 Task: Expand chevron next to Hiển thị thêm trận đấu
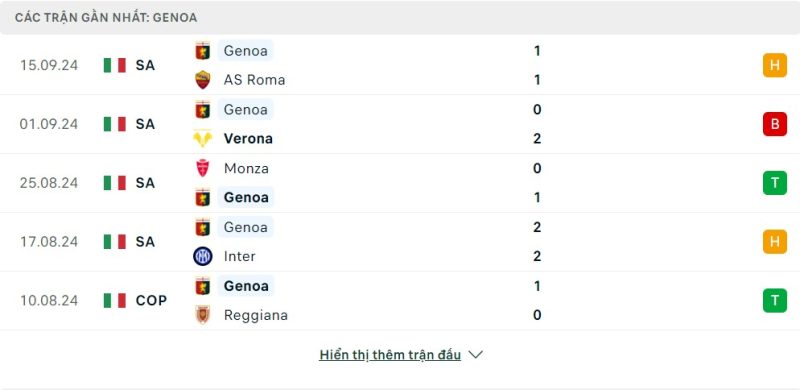click(476, 355)
